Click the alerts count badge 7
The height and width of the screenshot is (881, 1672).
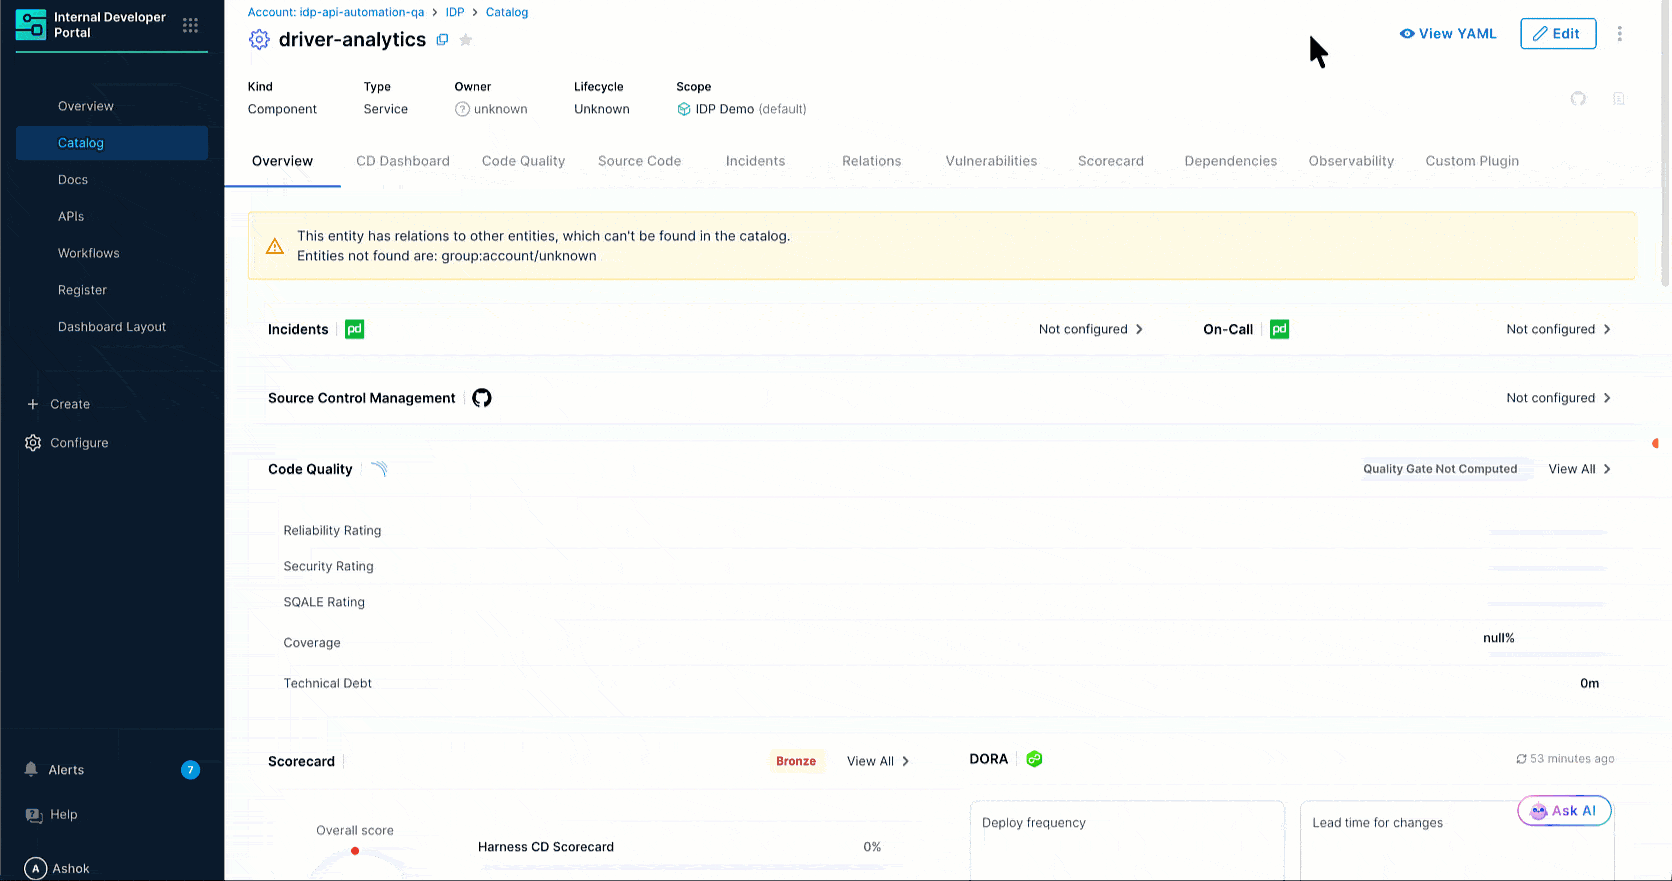(x=190, y=770)
